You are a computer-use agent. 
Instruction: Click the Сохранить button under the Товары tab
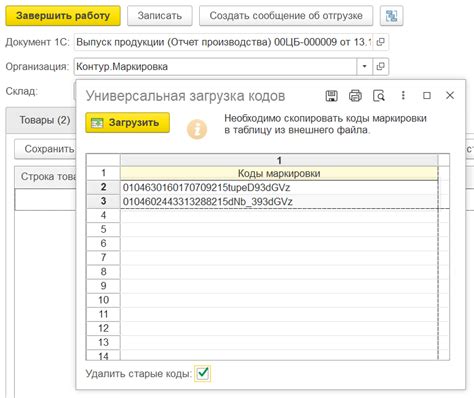tap(46, 149)
